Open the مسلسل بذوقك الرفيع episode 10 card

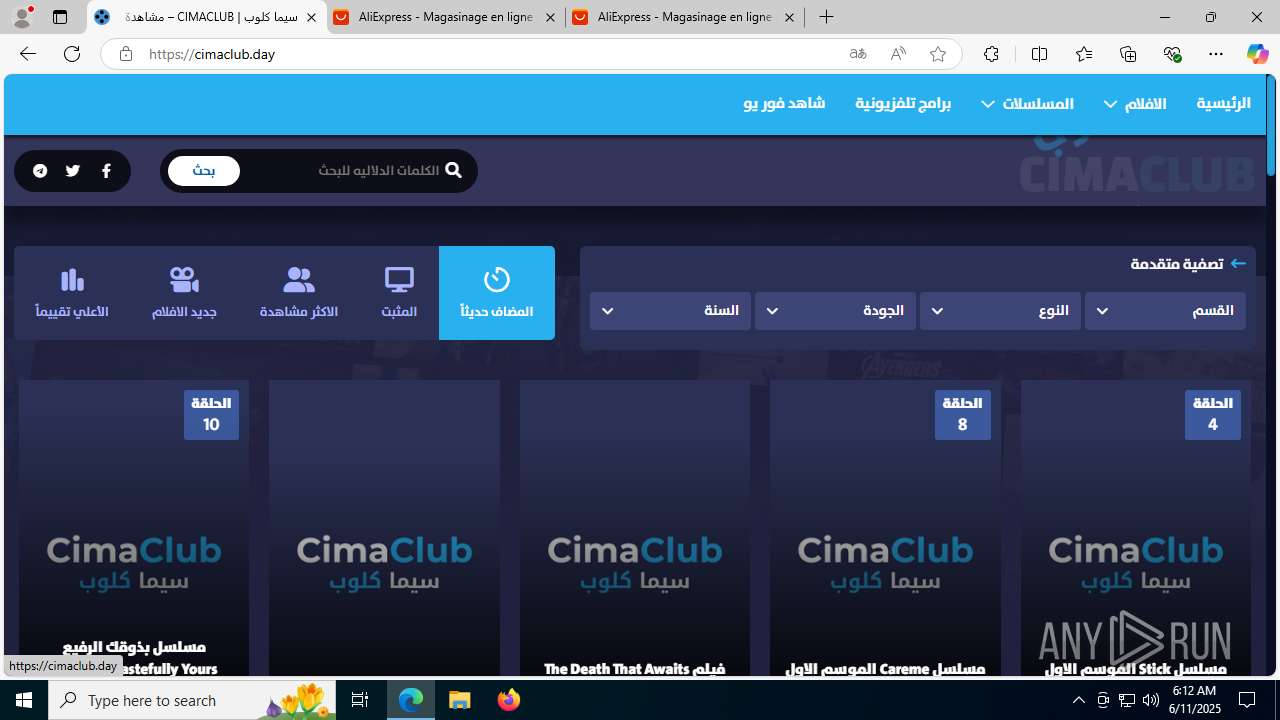click(x=134, y=528)
